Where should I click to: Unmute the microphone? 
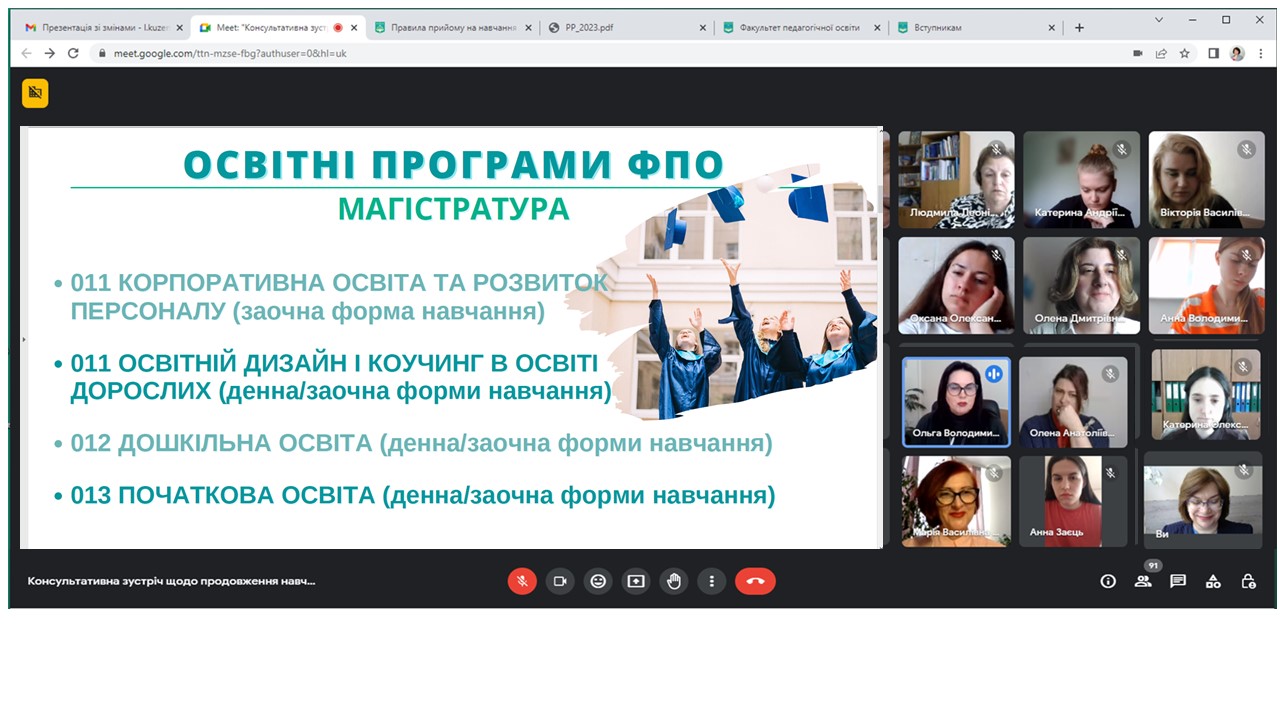click(522, 581)
